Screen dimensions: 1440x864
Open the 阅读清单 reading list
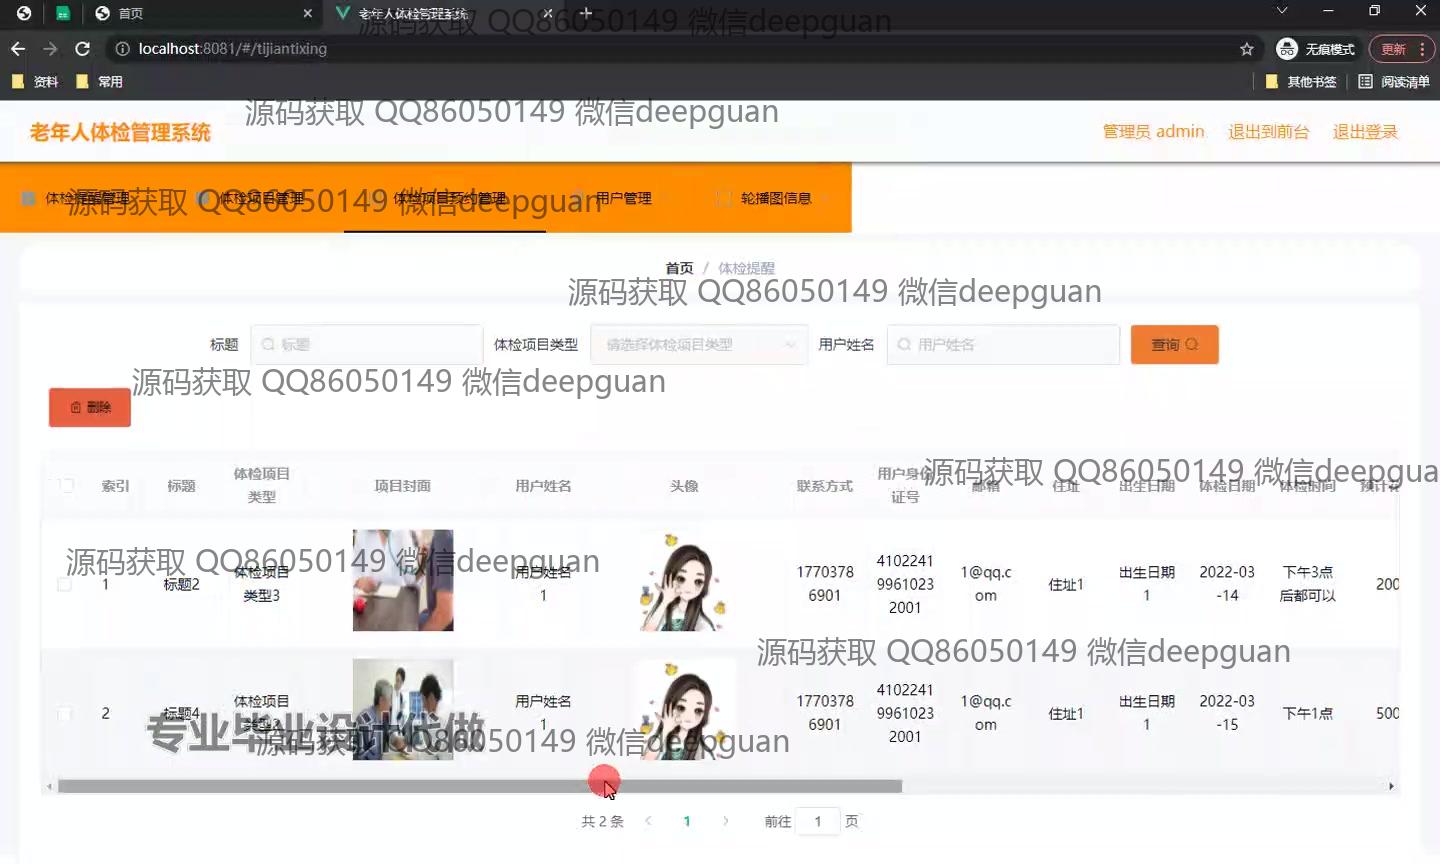click(x=1394, y=82)
